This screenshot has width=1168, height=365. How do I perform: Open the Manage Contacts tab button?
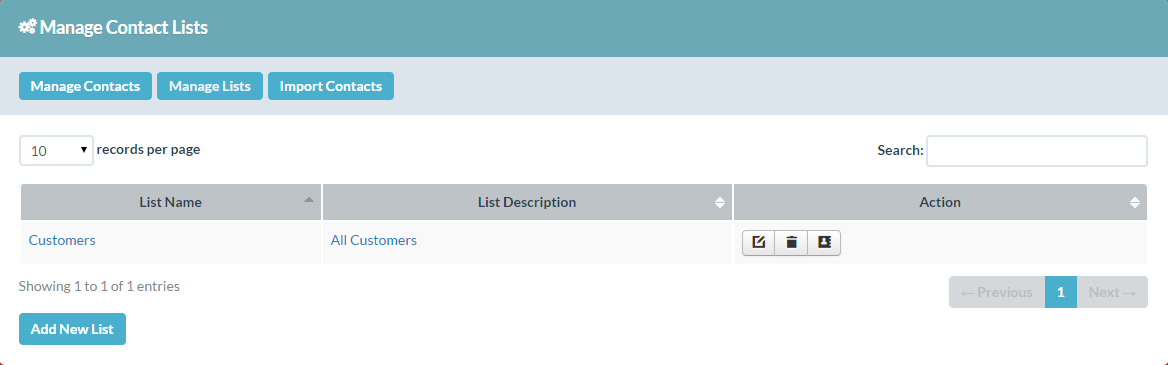click(x=85, y=86)
